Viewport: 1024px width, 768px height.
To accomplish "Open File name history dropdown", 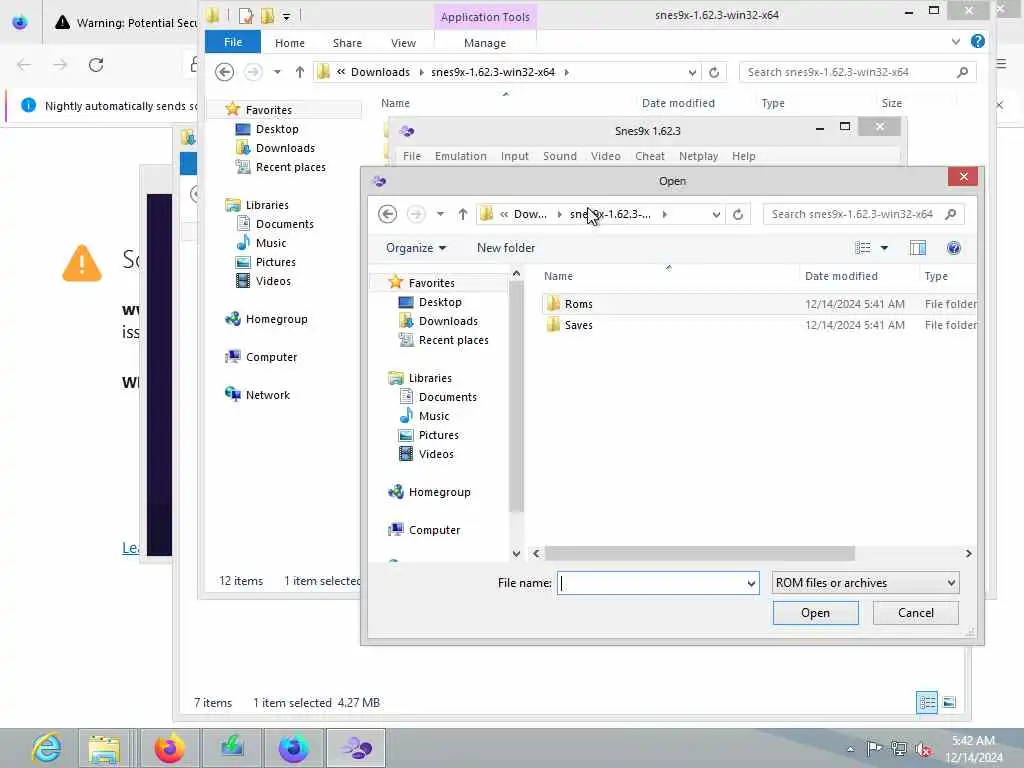I will [x=751, y=583].
